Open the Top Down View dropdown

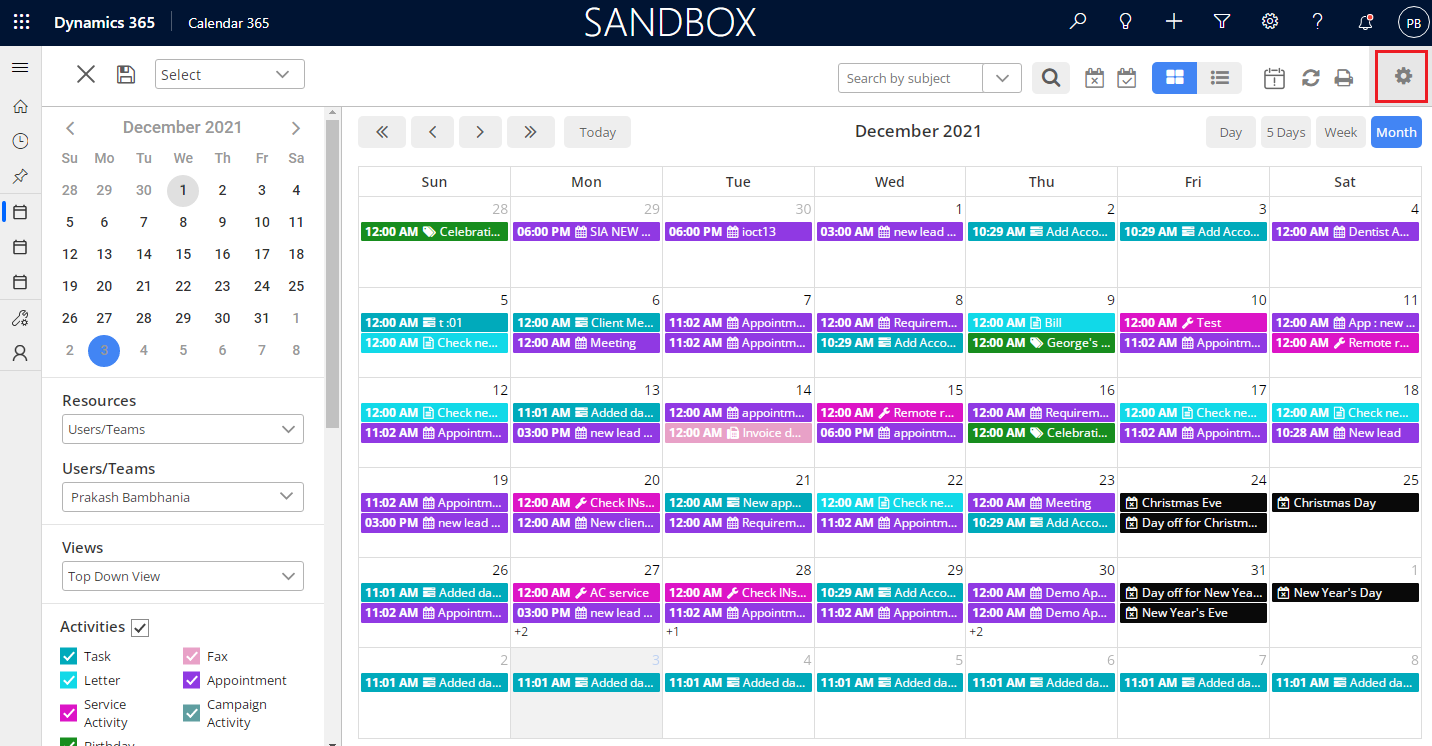[x=183, y=576]
